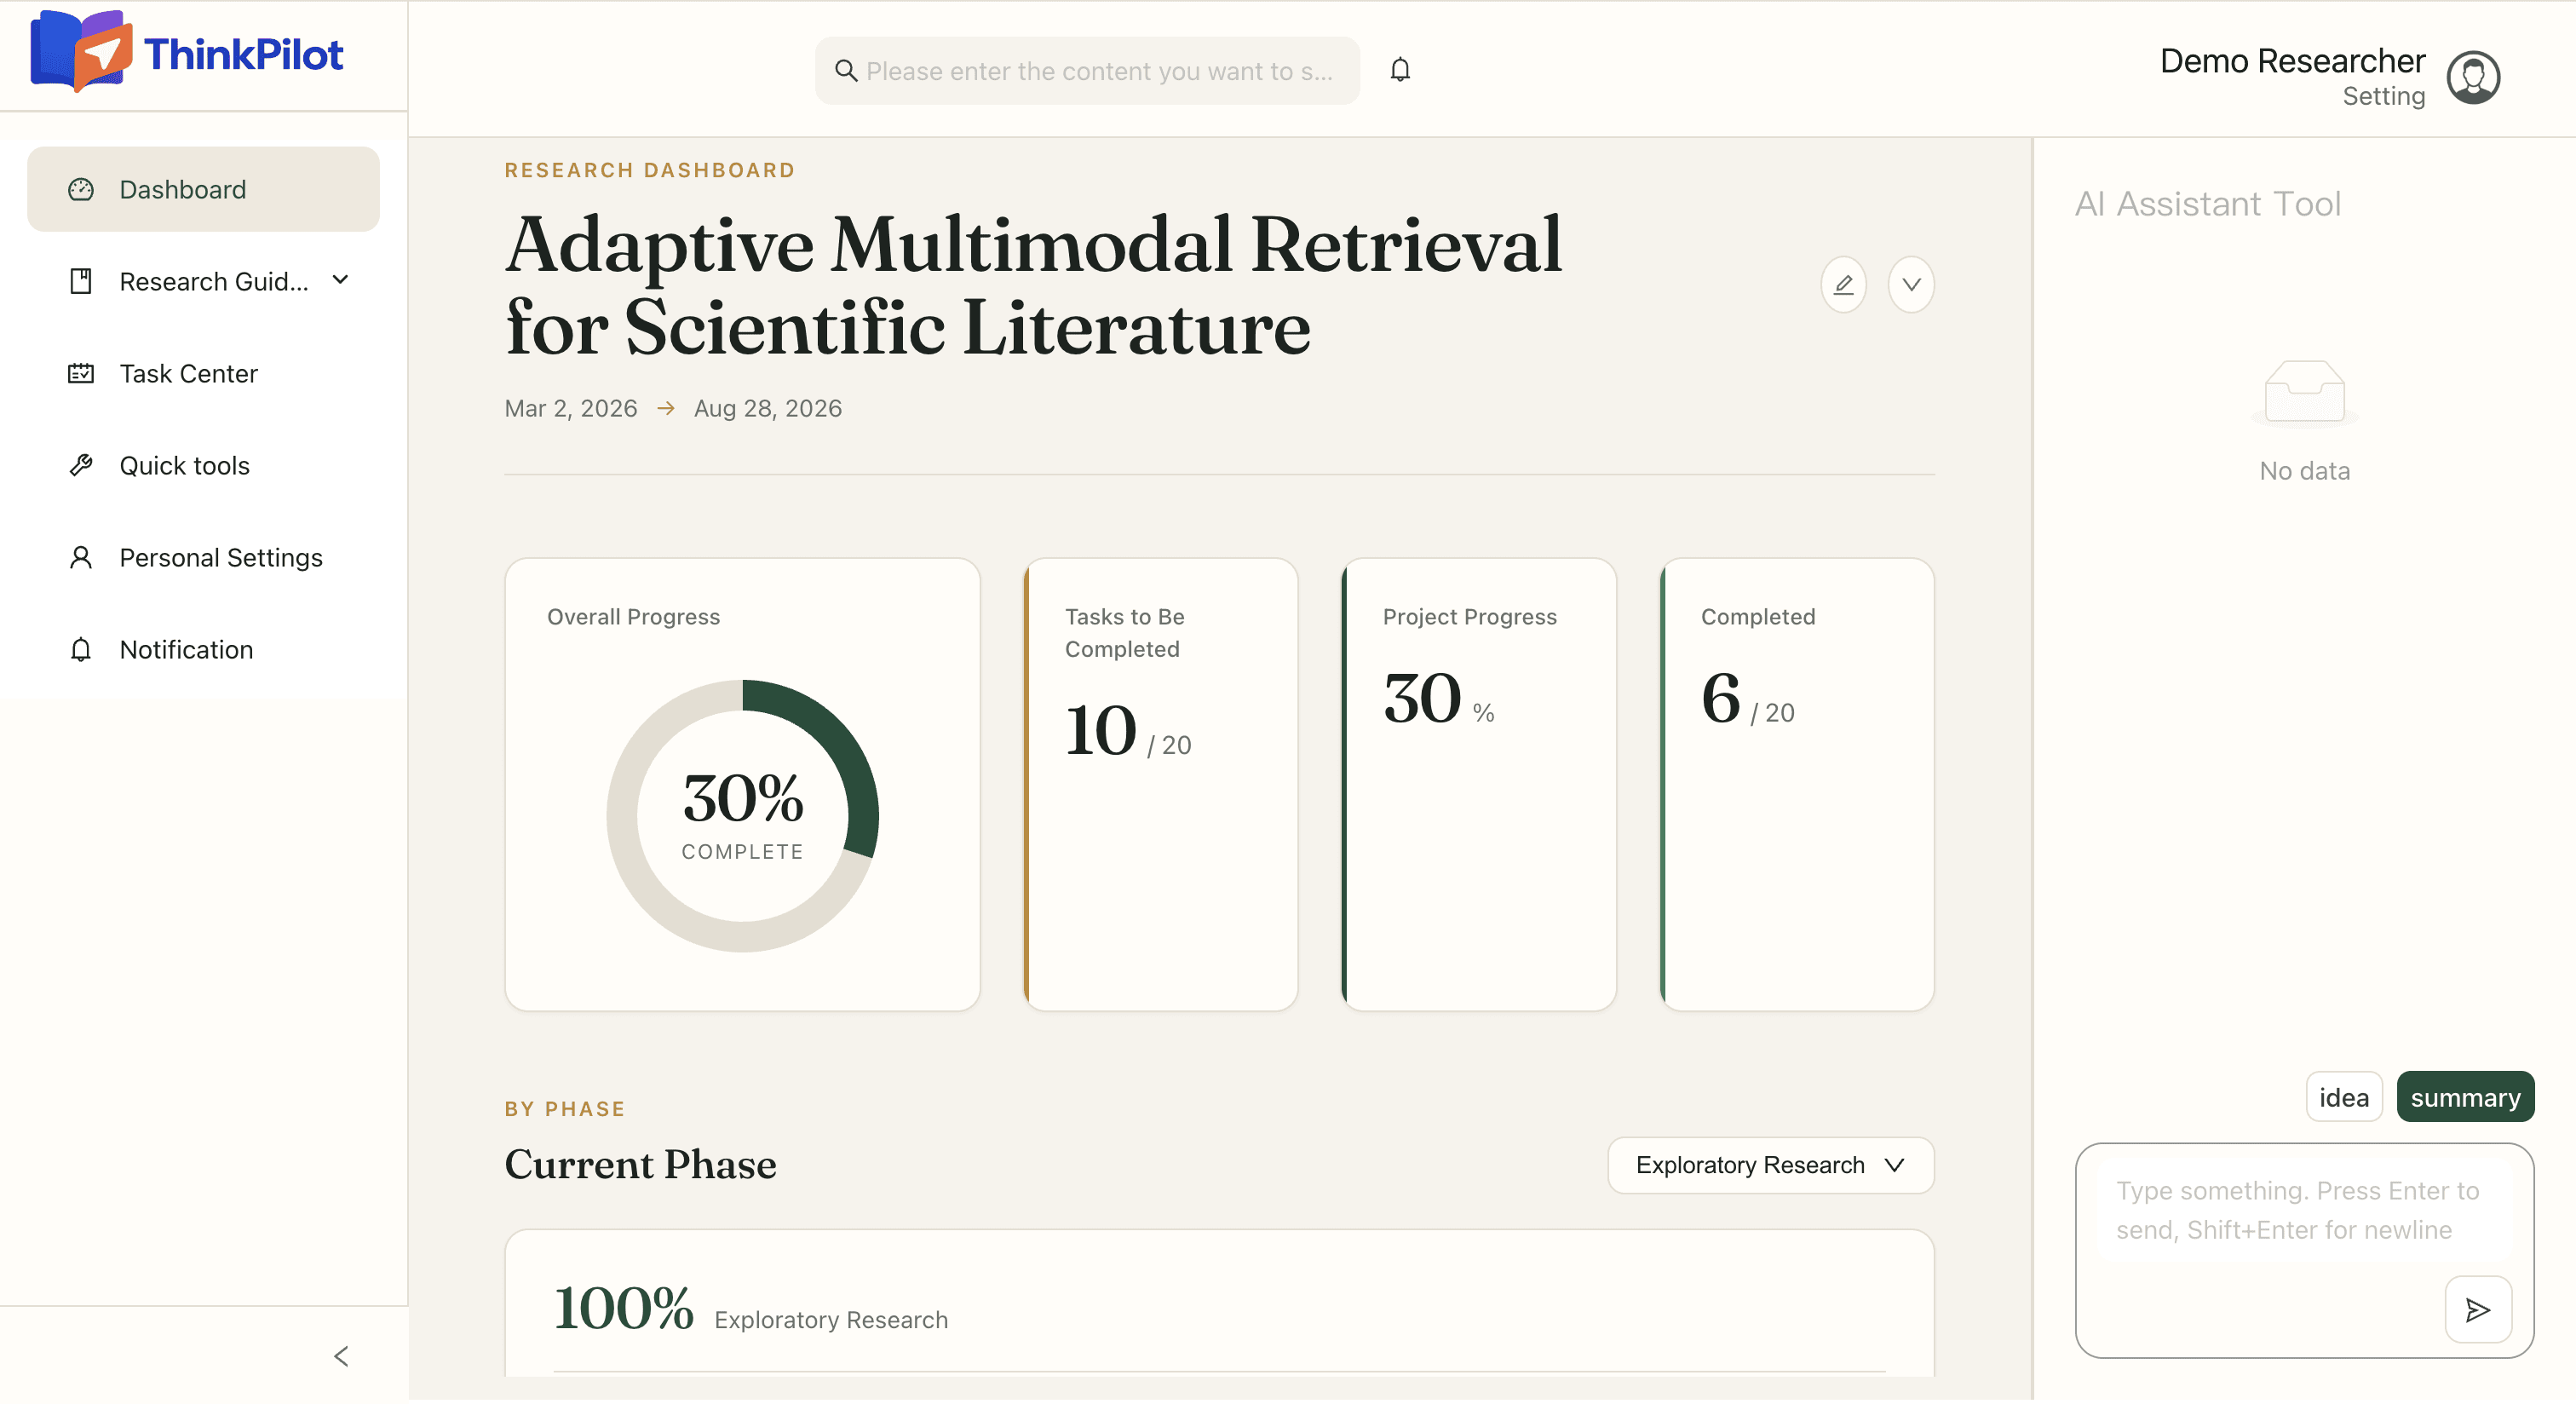Expand project switcher chevron beside the title
Screen dimensions: 2576x1404
tap(1911, 285)
